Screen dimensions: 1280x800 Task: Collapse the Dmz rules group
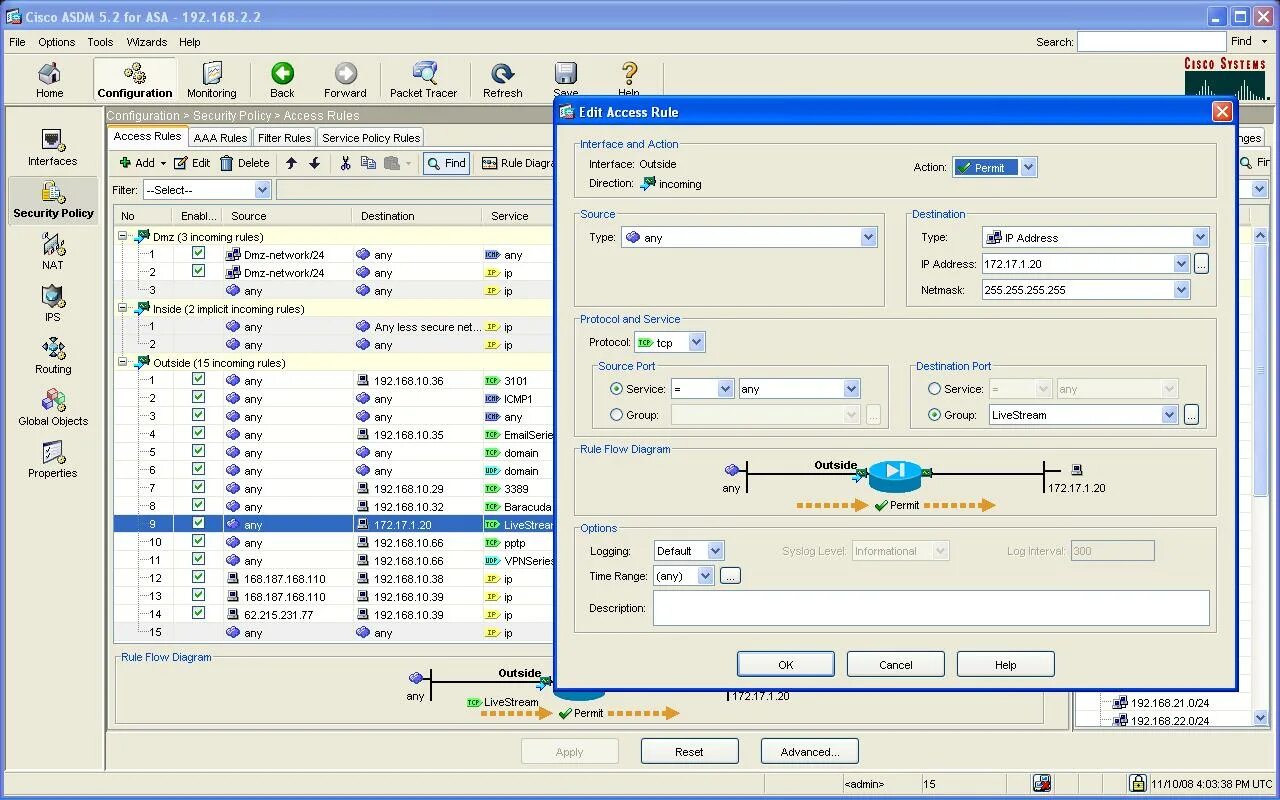[122, 237]
